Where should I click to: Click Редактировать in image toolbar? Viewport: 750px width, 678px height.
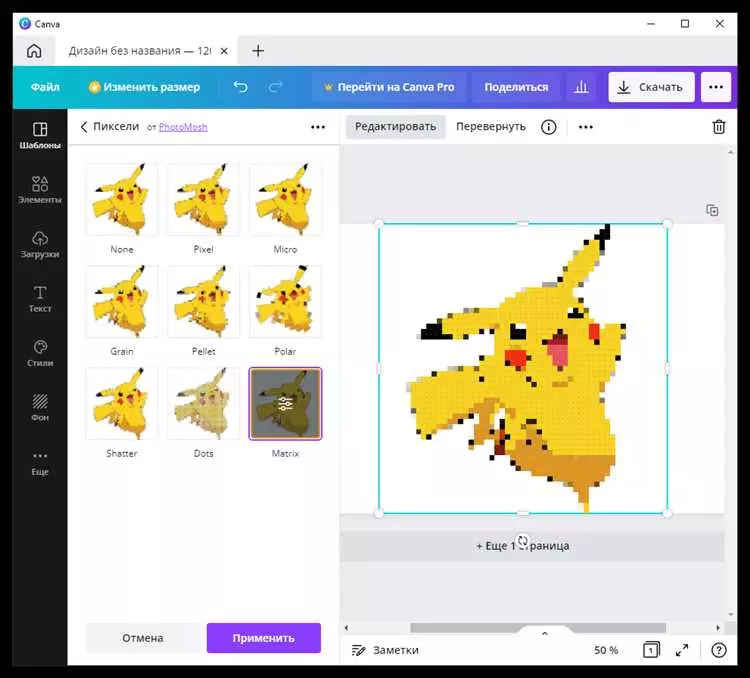396,127
